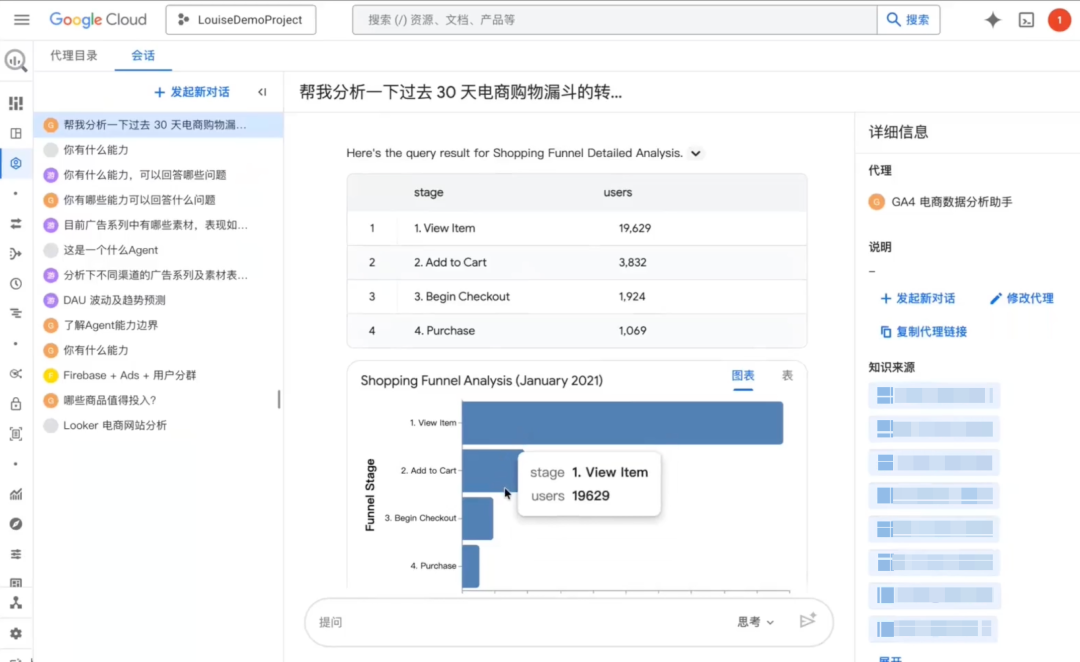Open conversation 哪些商品值得投入？
The width and height of the screenshot is (1080, 662).
coord(158,400)
